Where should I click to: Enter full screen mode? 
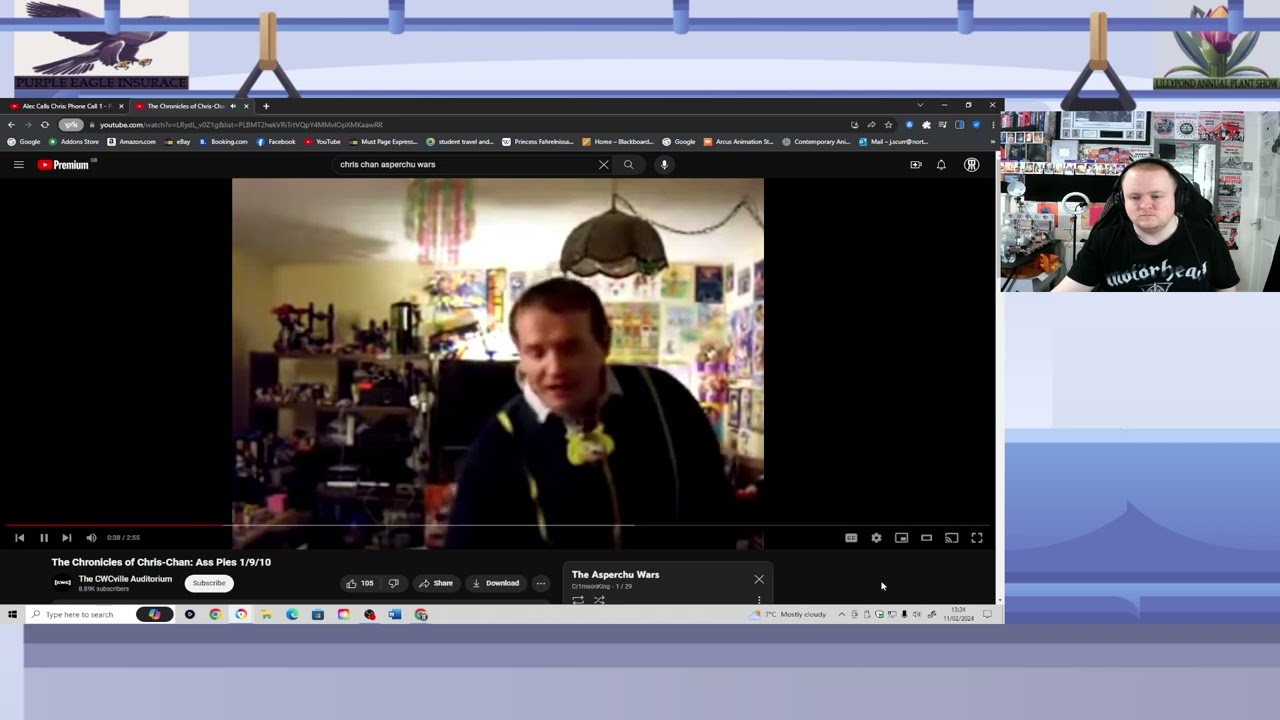pyautogui.click(x=977, y=538)
